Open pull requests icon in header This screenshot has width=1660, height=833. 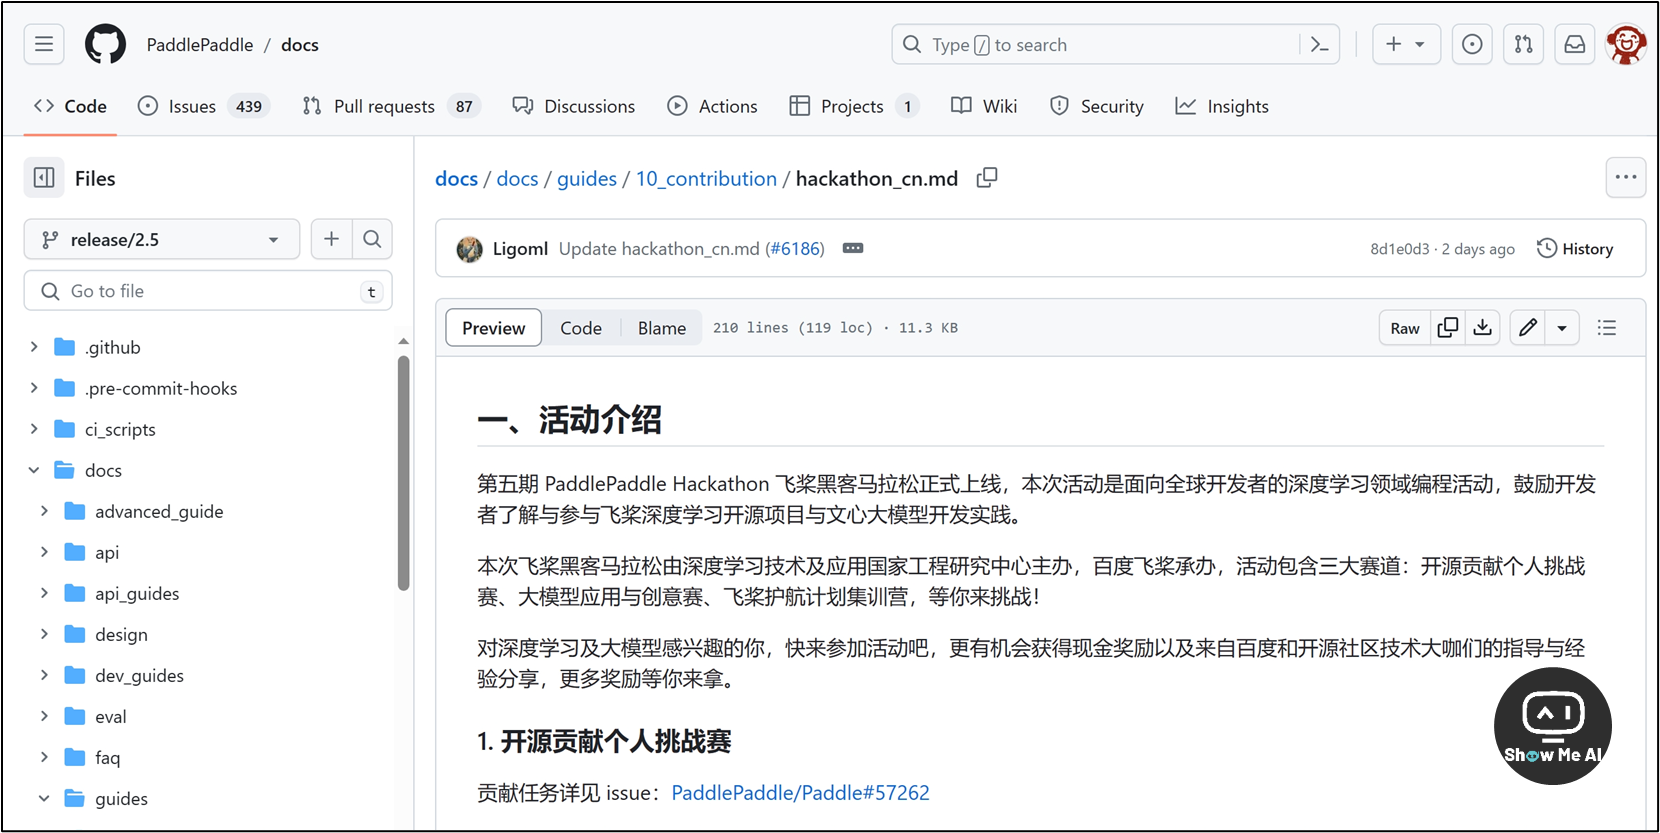pos(1523,44)
